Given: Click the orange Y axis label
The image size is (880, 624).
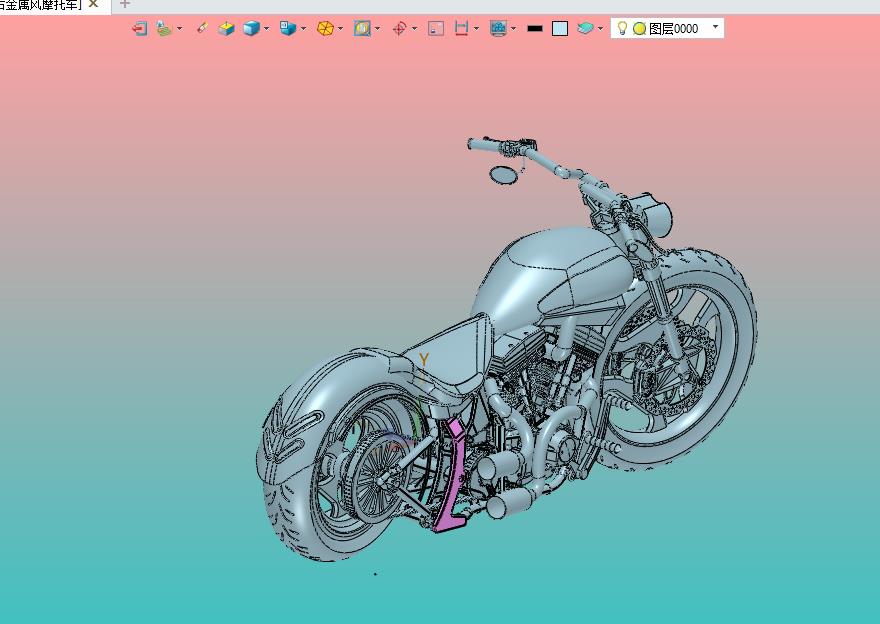Looking at the screenshot, I should [x=424, y=359].
